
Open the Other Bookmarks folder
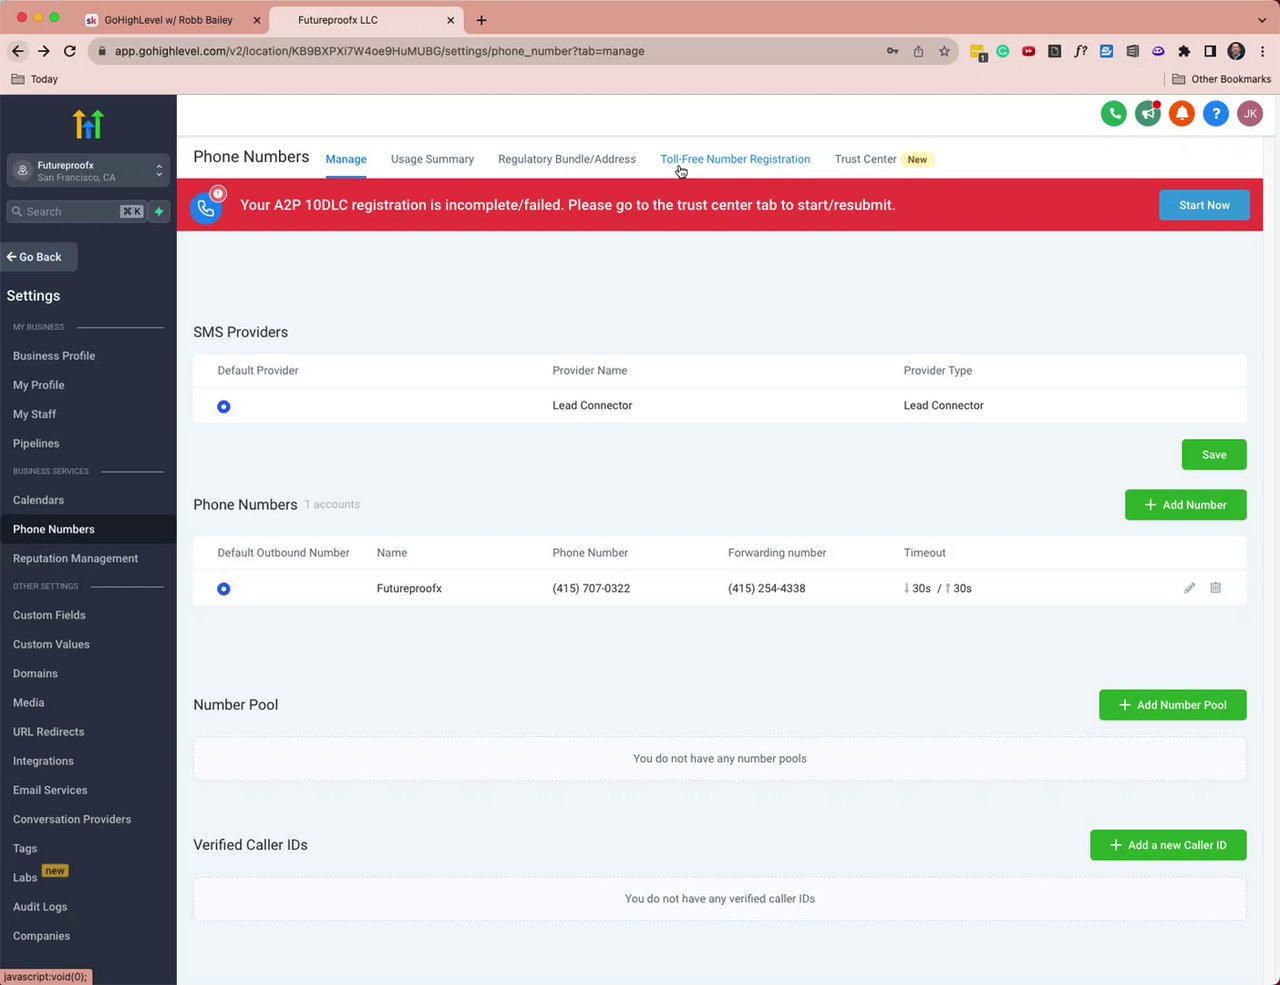pos(1221,79)
